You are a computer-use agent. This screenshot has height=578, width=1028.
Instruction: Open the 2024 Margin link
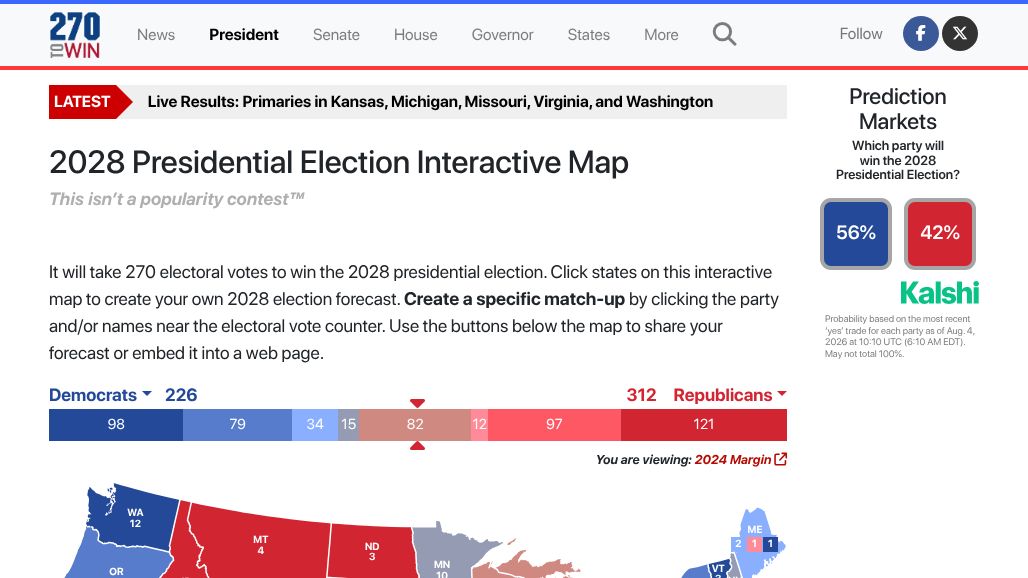click(x=733, y=459)
